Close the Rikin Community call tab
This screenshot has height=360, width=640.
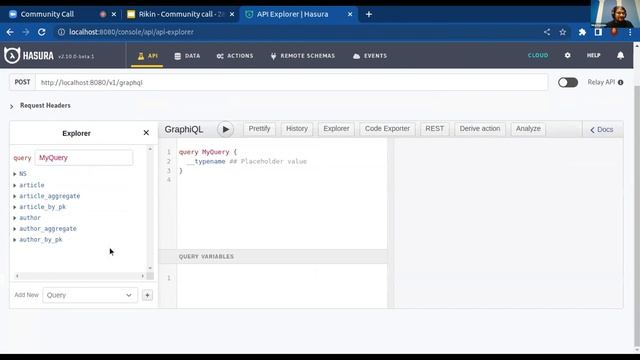tap(232, 14)
